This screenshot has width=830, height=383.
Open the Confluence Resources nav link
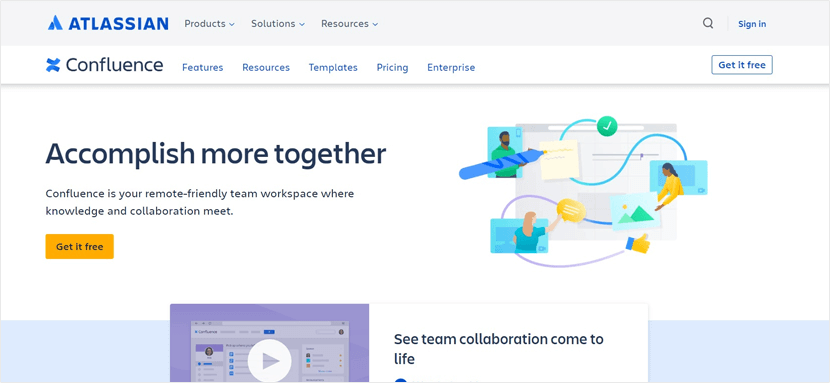[x=266, y=67]
